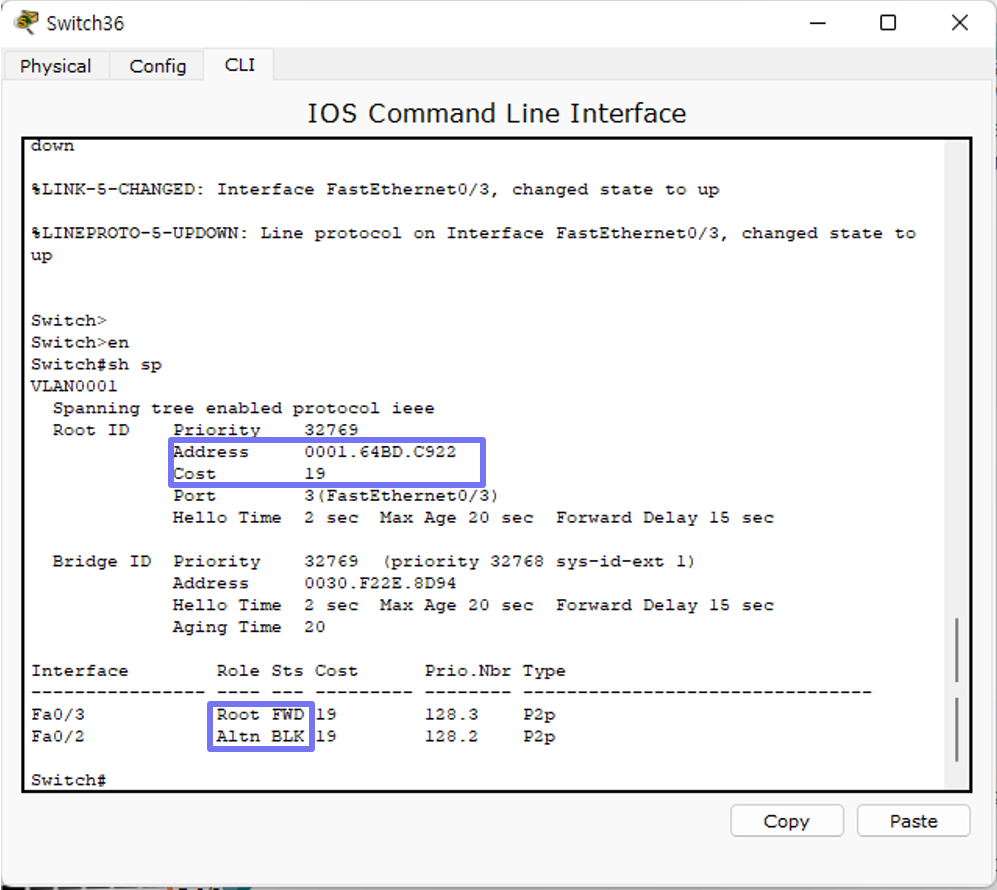
Task: Click the 'Switch#sh sp' command line
Action: pyautogui.click(x=96, y=365)
